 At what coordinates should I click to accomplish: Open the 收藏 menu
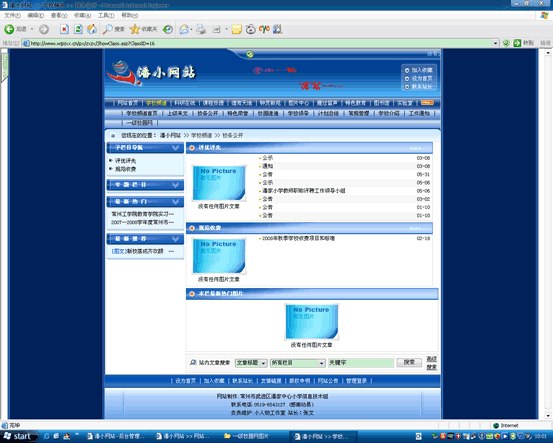click(x=83, y=16)
